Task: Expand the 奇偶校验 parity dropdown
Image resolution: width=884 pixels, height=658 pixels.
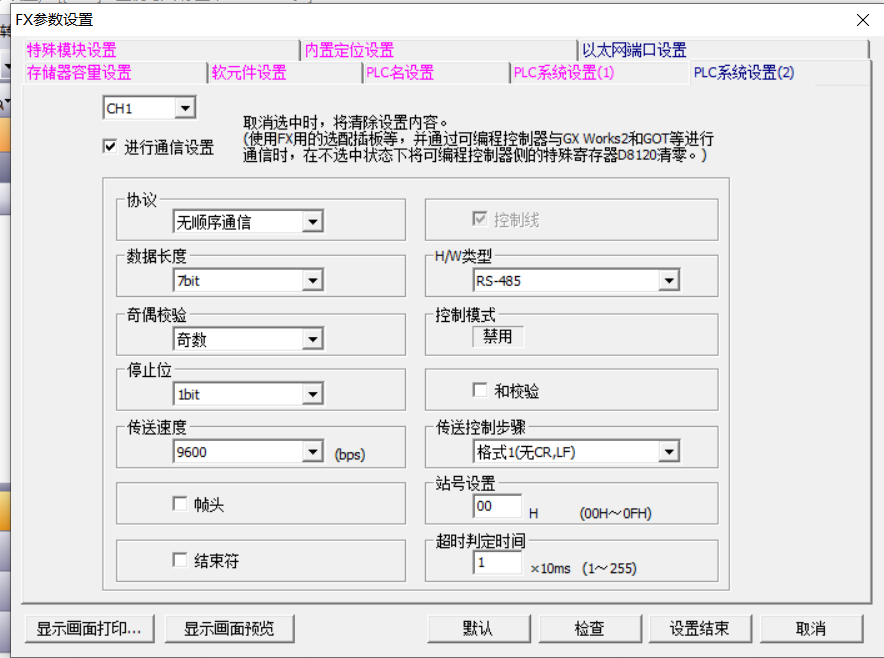Action: click(x=312, y=340)
